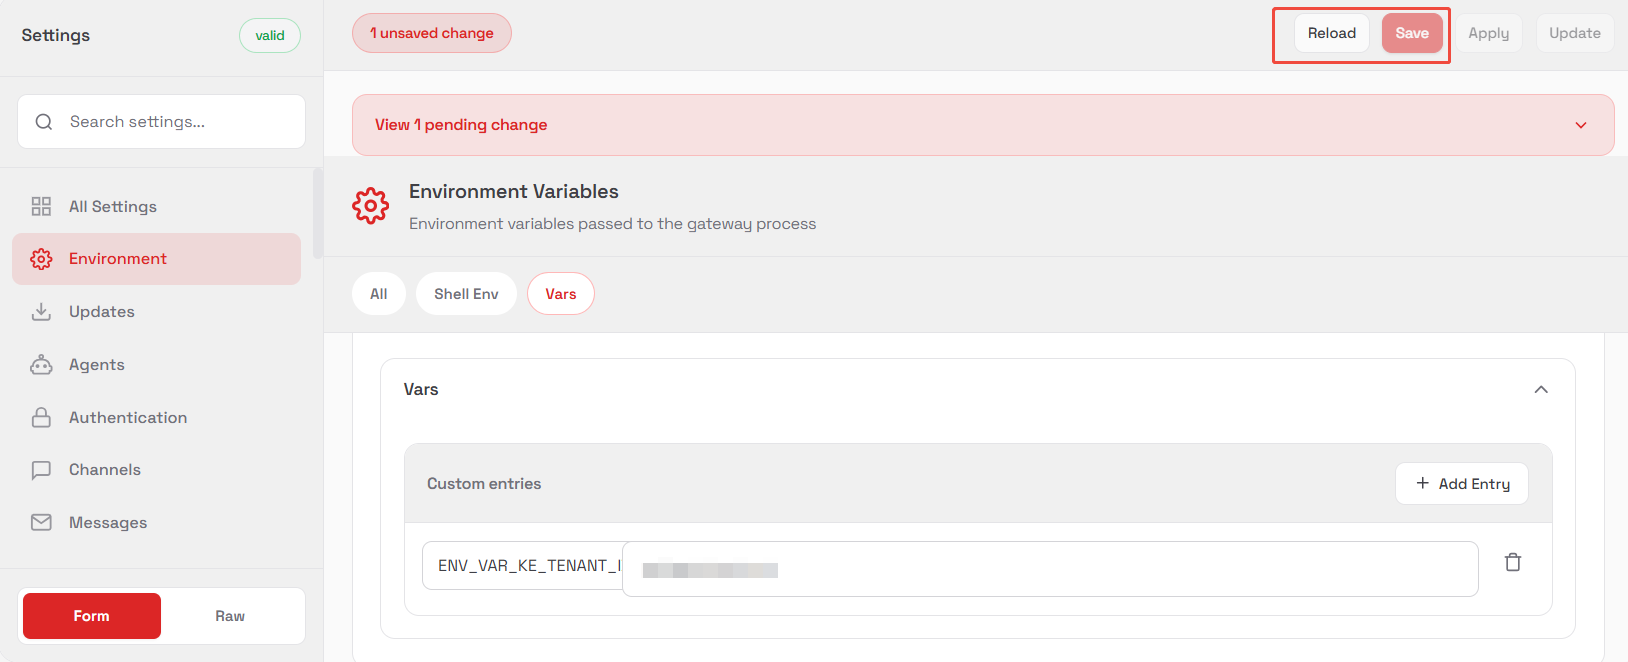Click the Agents robot icon
Image resolution: width=1628 pixels, height=662 pixels.
pyautogui.click(x=41, y=365)
